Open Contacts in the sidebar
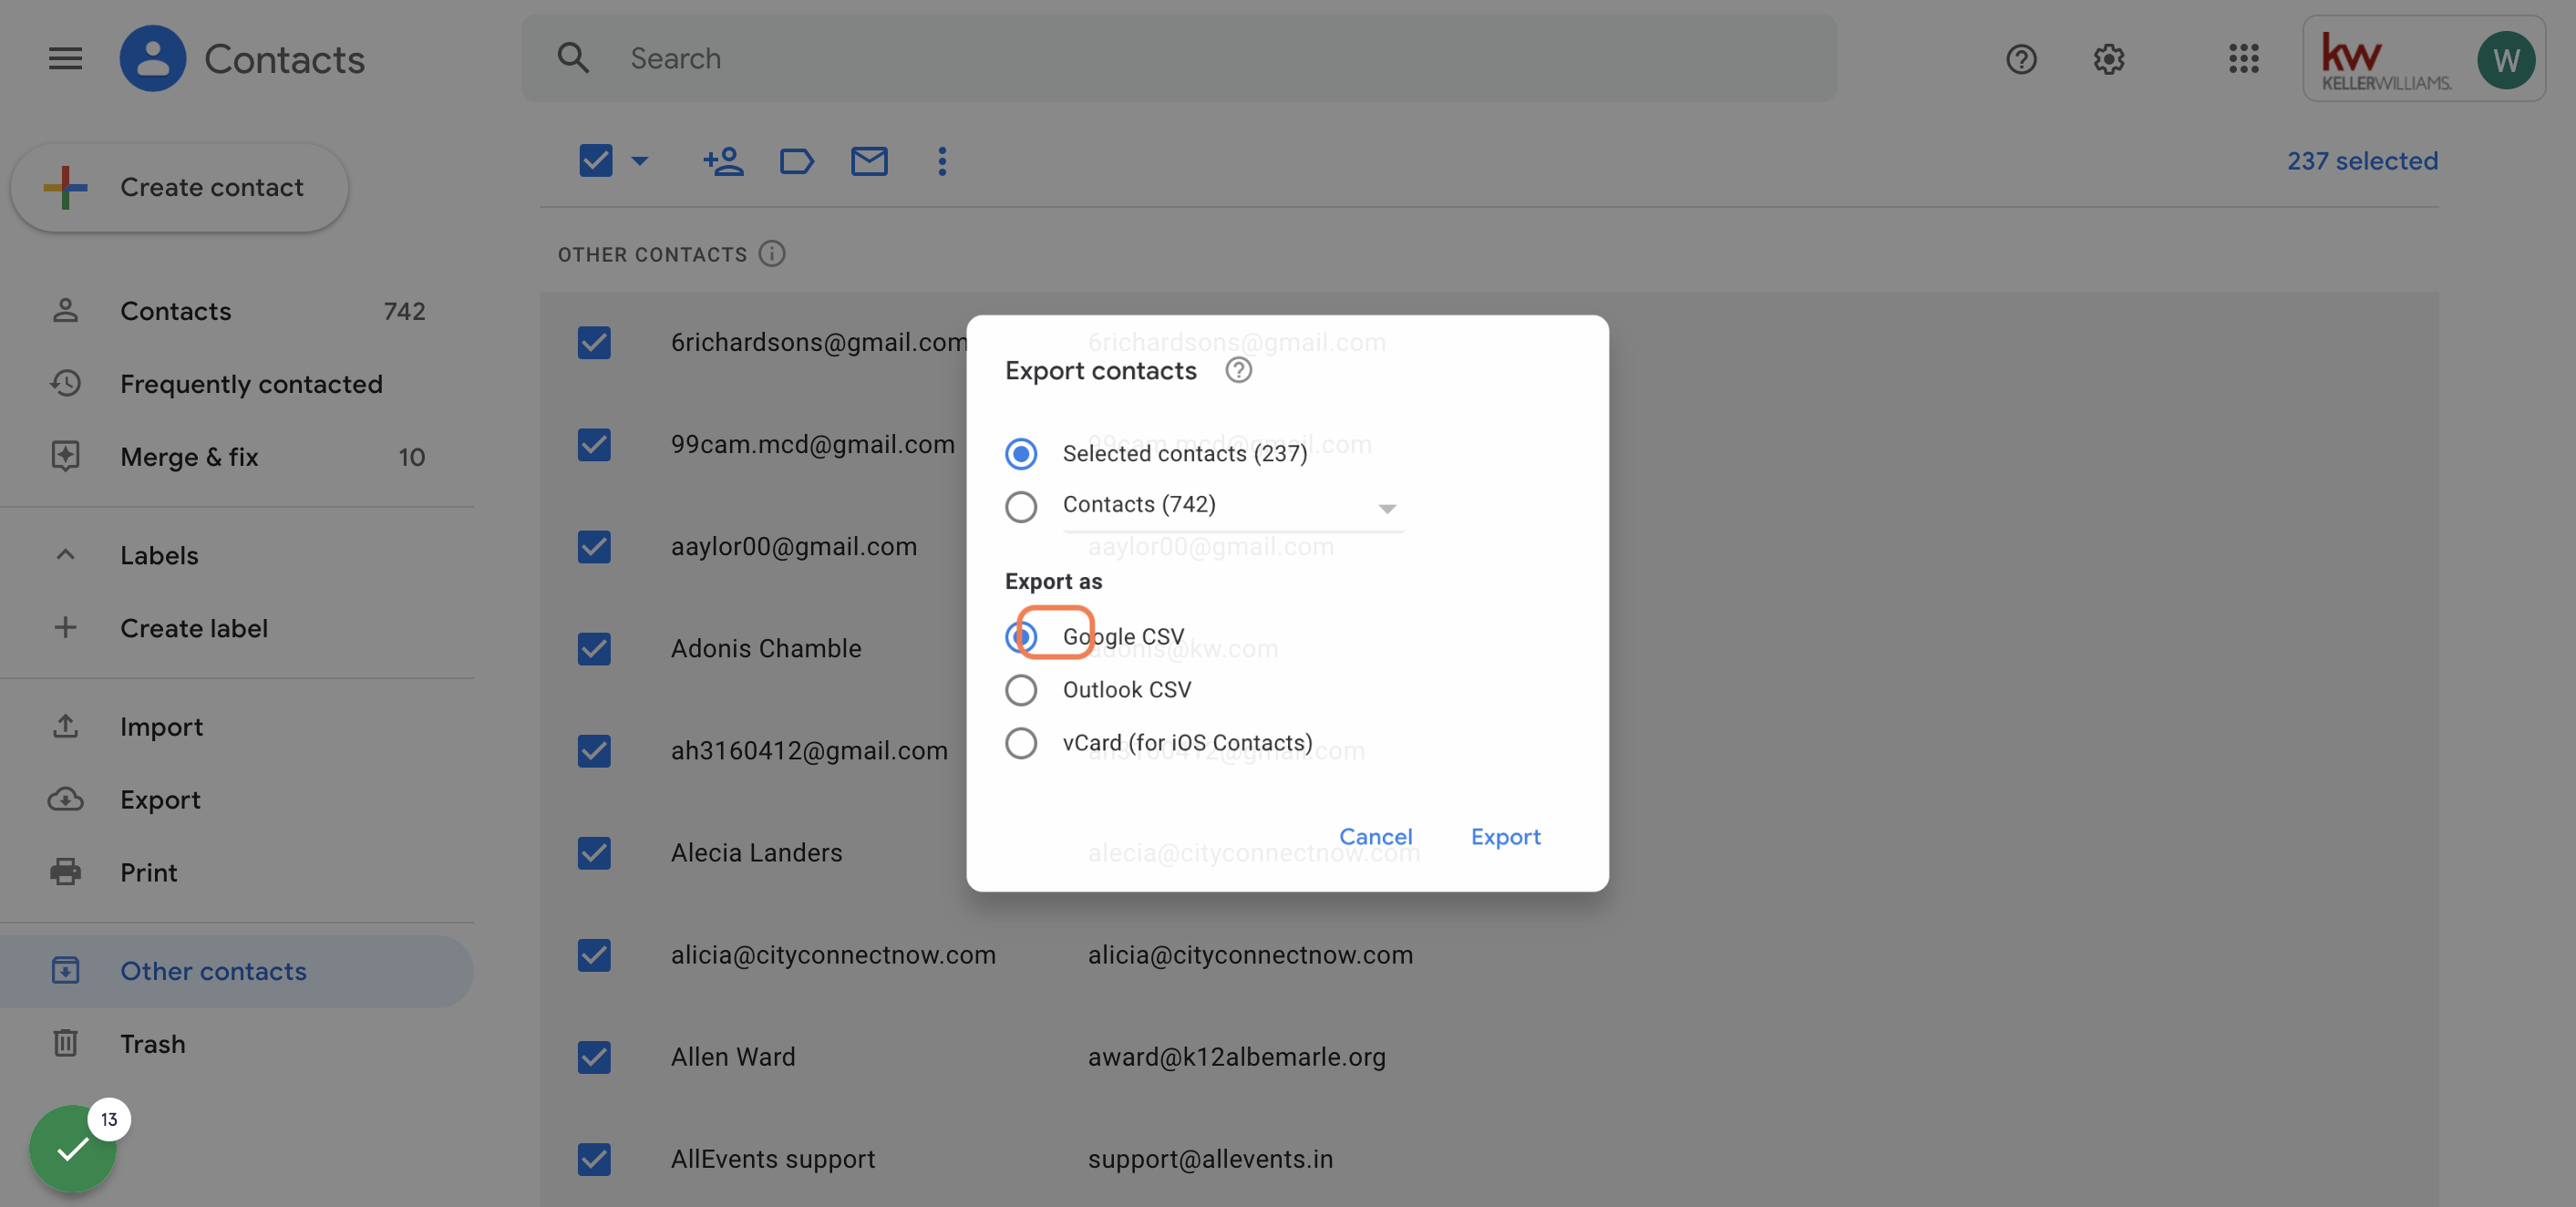The image size is (2576, 1207). click(237, 311)
